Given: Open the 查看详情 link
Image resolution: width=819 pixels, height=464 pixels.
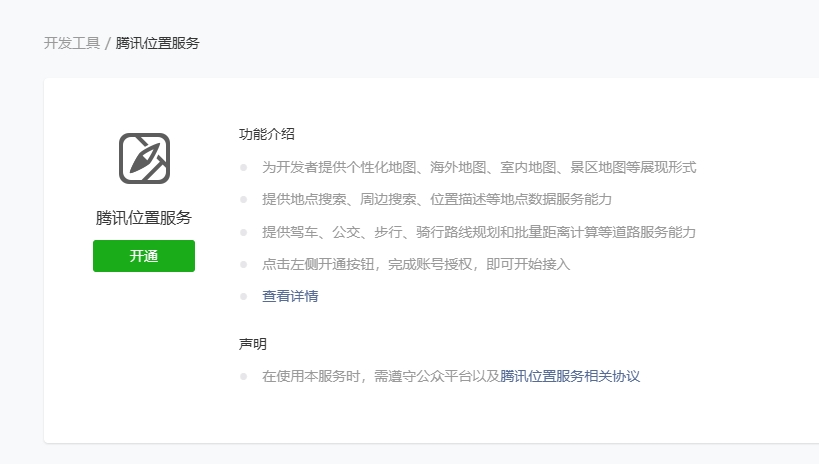Looking at the screenshot, I should pos(290,296).
